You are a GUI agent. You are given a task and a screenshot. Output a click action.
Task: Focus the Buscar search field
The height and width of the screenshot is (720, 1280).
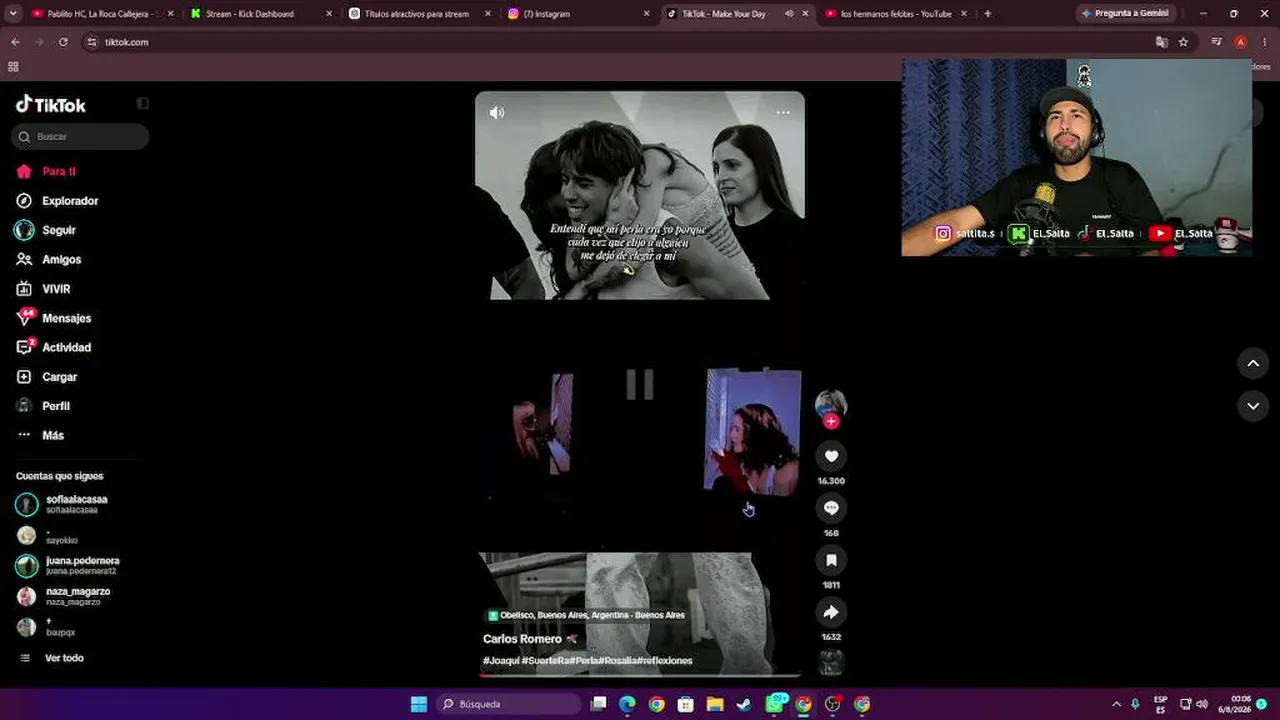pyautogui.click(x=80, y=136)
